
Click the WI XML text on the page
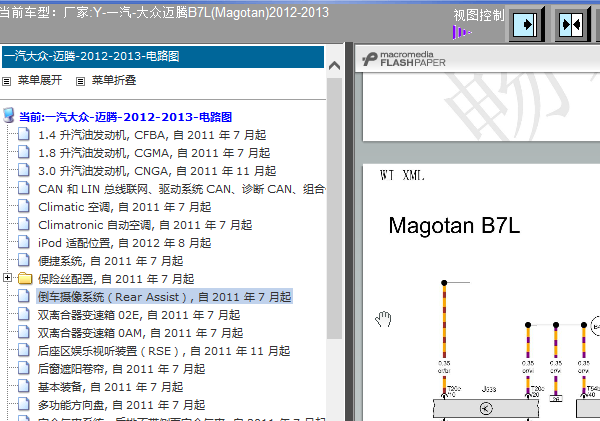(402, 176)
